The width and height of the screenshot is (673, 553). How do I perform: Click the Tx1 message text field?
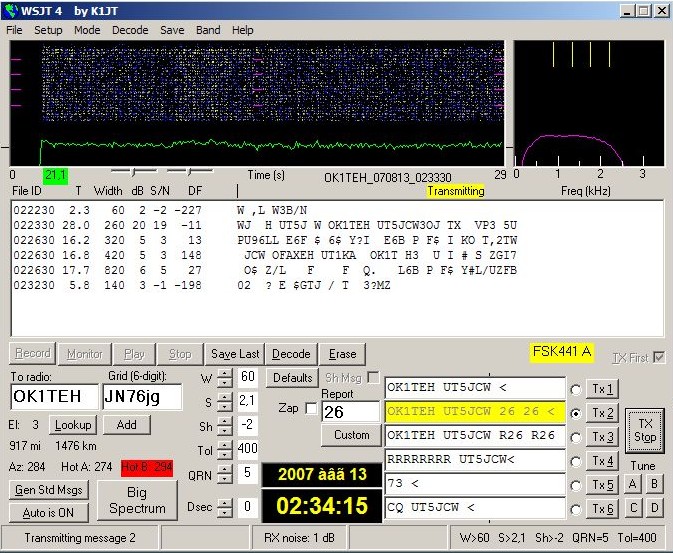(x=475, y=388)
